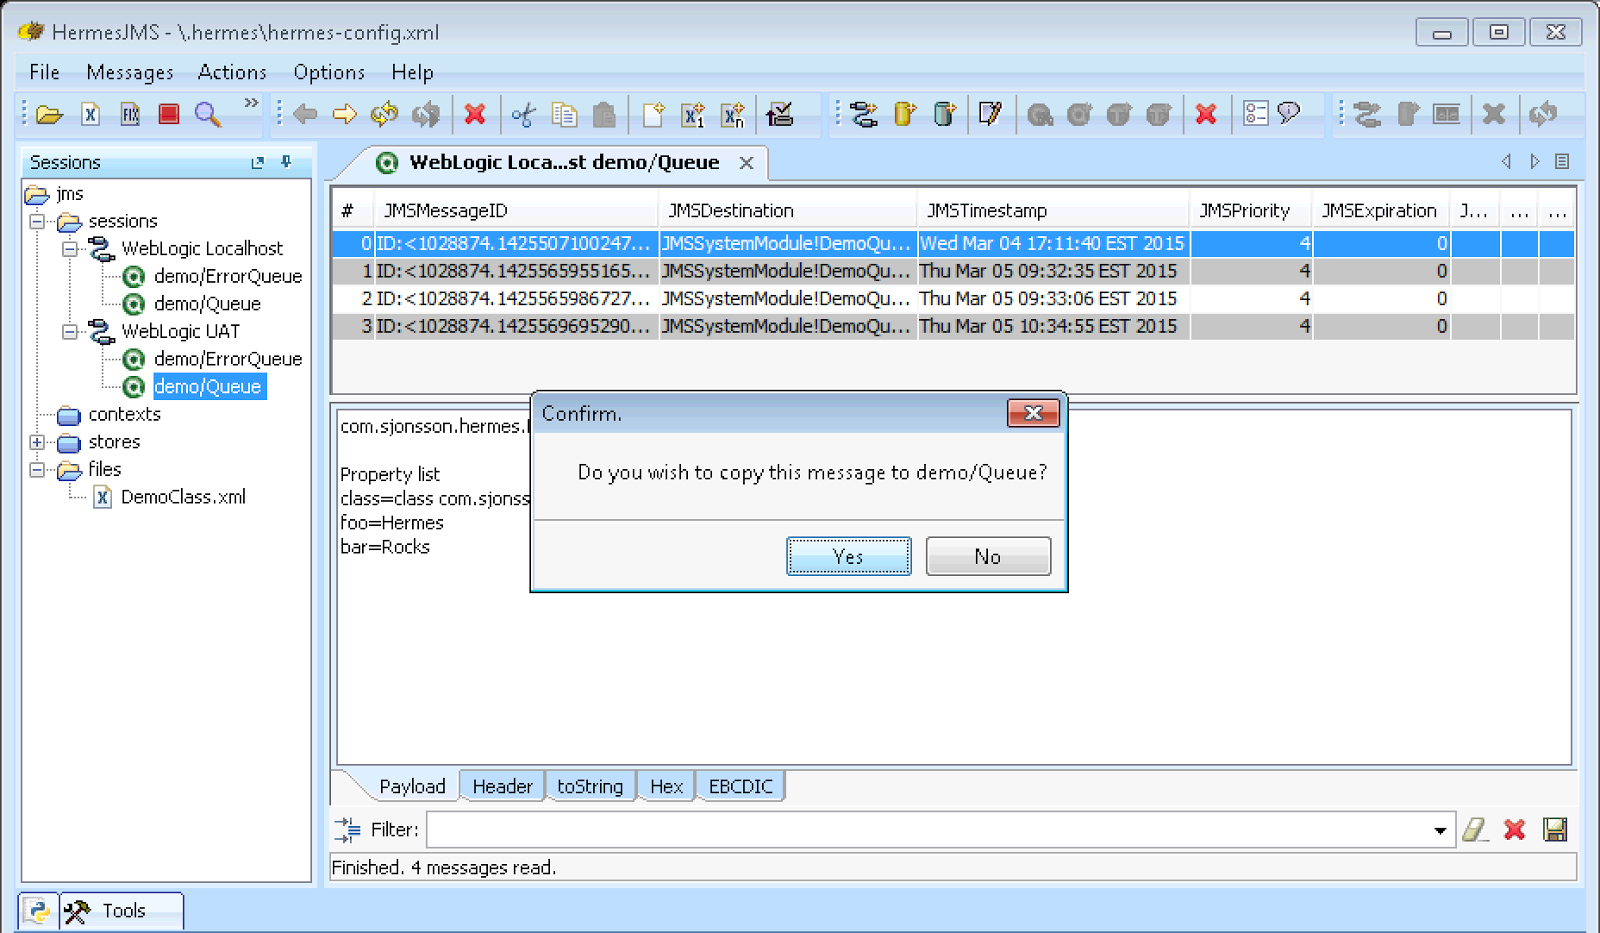Sort by the JMSTimestamp column header

[x=1053, y=211]
